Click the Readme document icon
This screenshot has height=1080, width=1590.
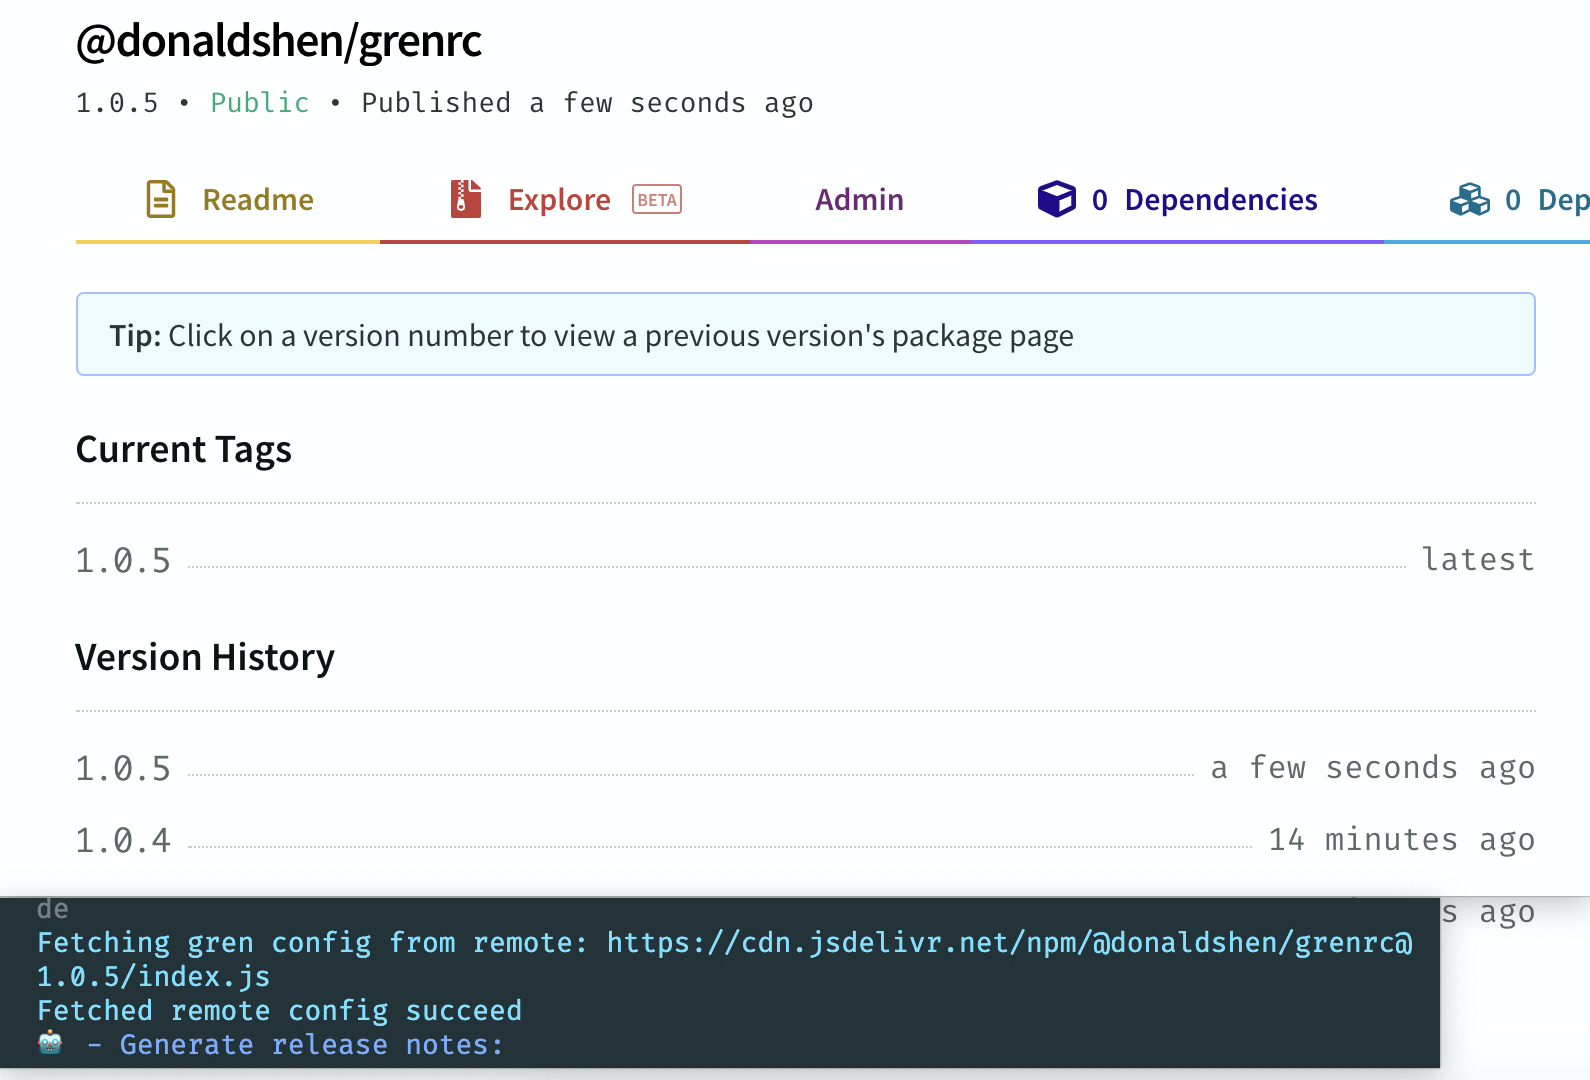161,199
